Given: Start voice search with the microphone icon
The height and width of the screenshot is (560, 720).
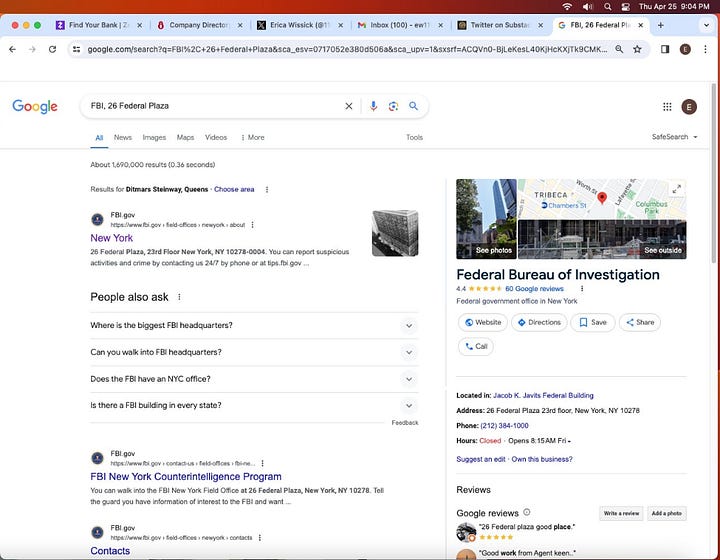Looking at the screenshot, I should pos(373,106).
